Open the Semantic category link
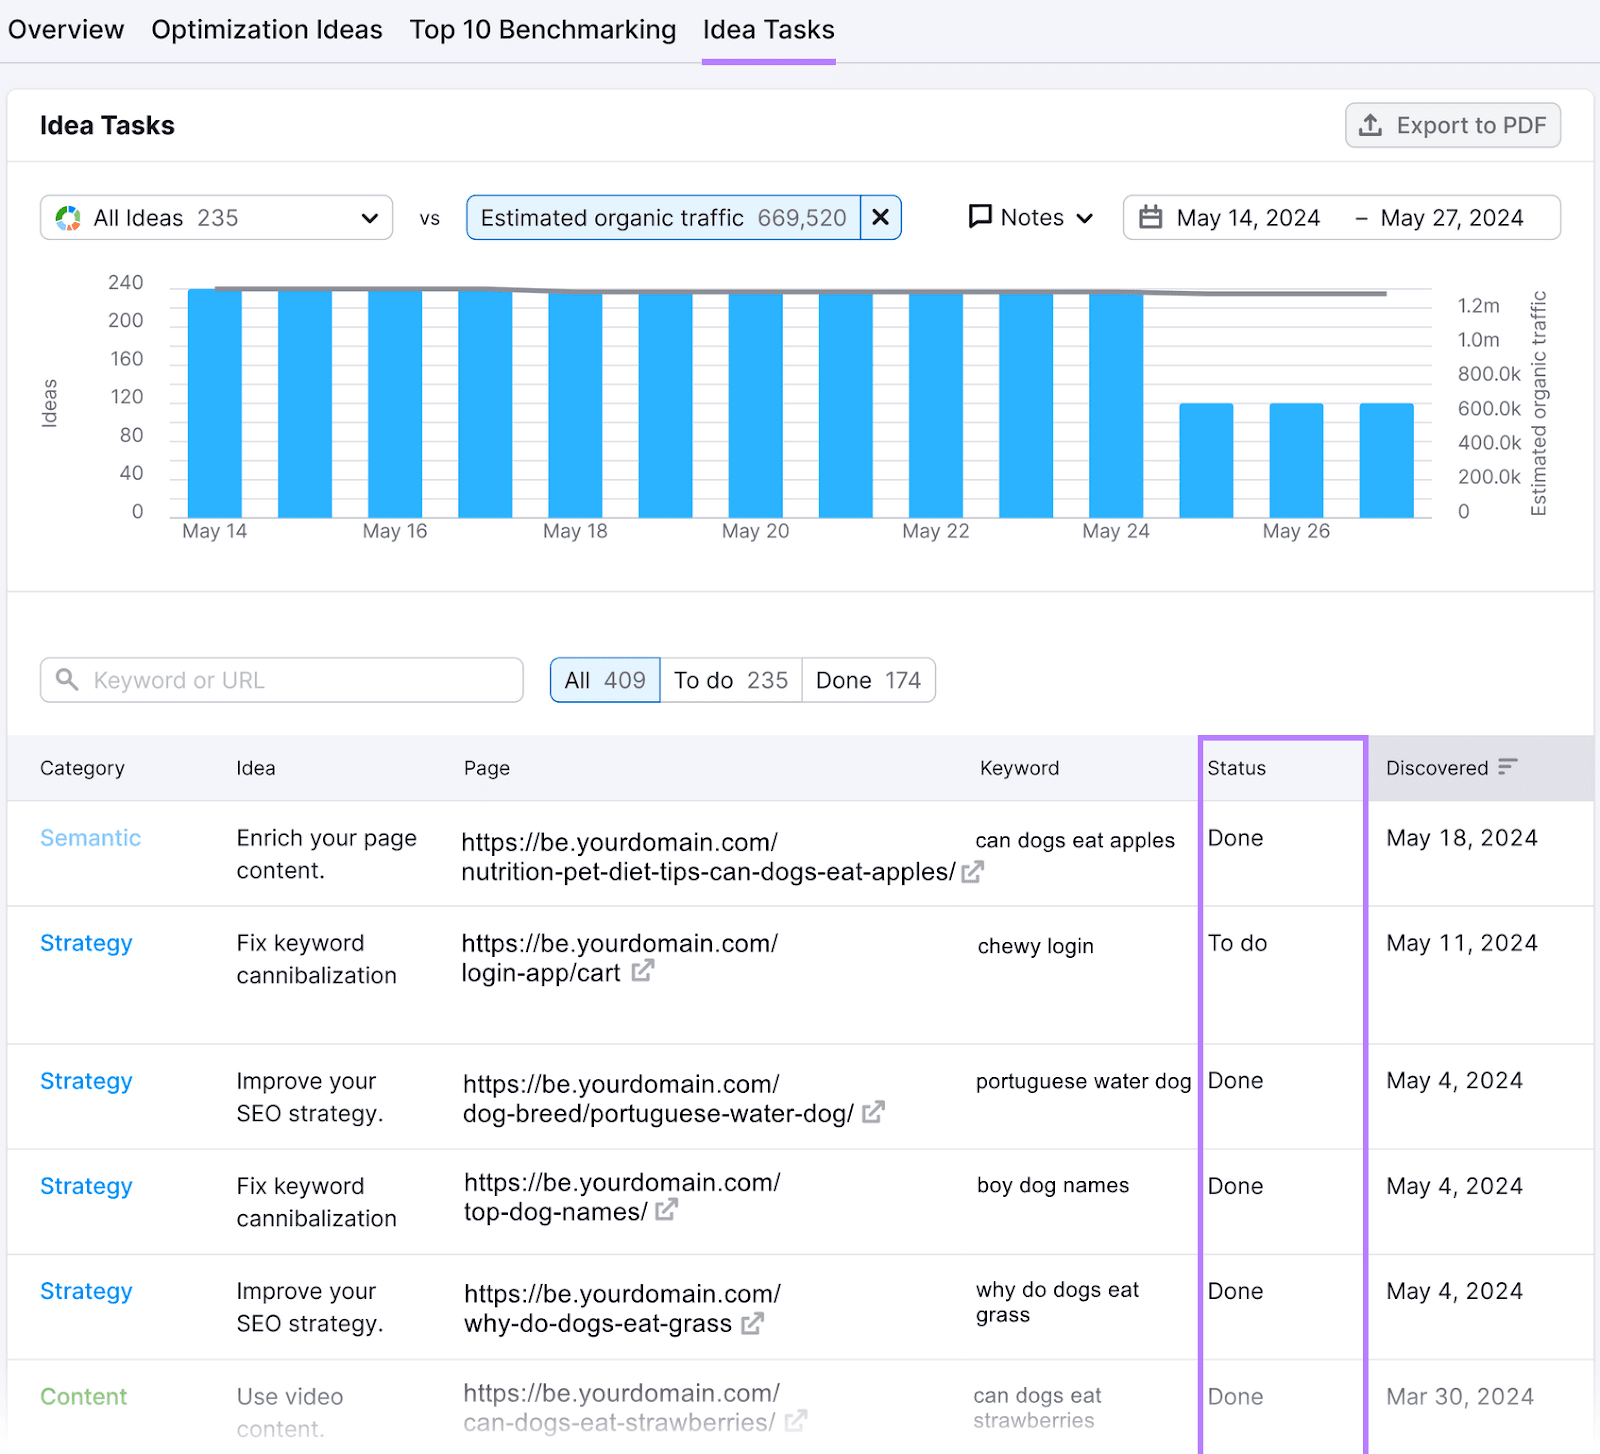The image size is (1600, 1454). (x=90, y=838)
